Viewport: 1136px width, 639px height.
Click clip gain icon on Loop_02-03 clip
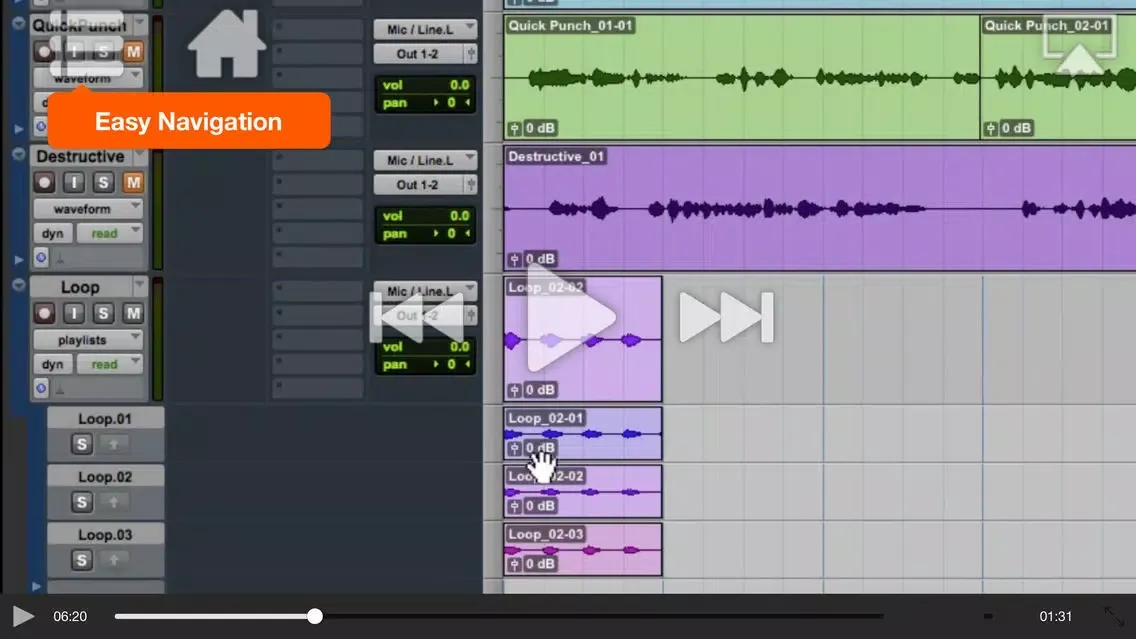pyautogui.click(x=514, y=564)
